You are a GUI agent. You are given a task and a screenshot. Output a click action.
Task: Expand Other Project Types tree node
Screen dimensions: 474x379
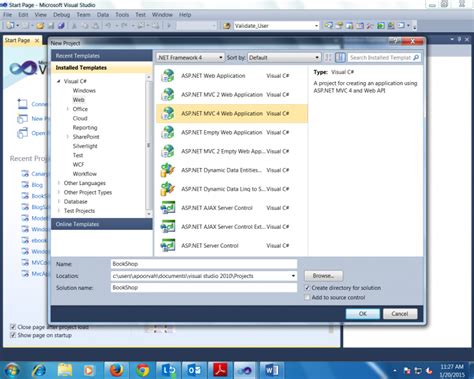pyautogui.click(x=59, y=192)
